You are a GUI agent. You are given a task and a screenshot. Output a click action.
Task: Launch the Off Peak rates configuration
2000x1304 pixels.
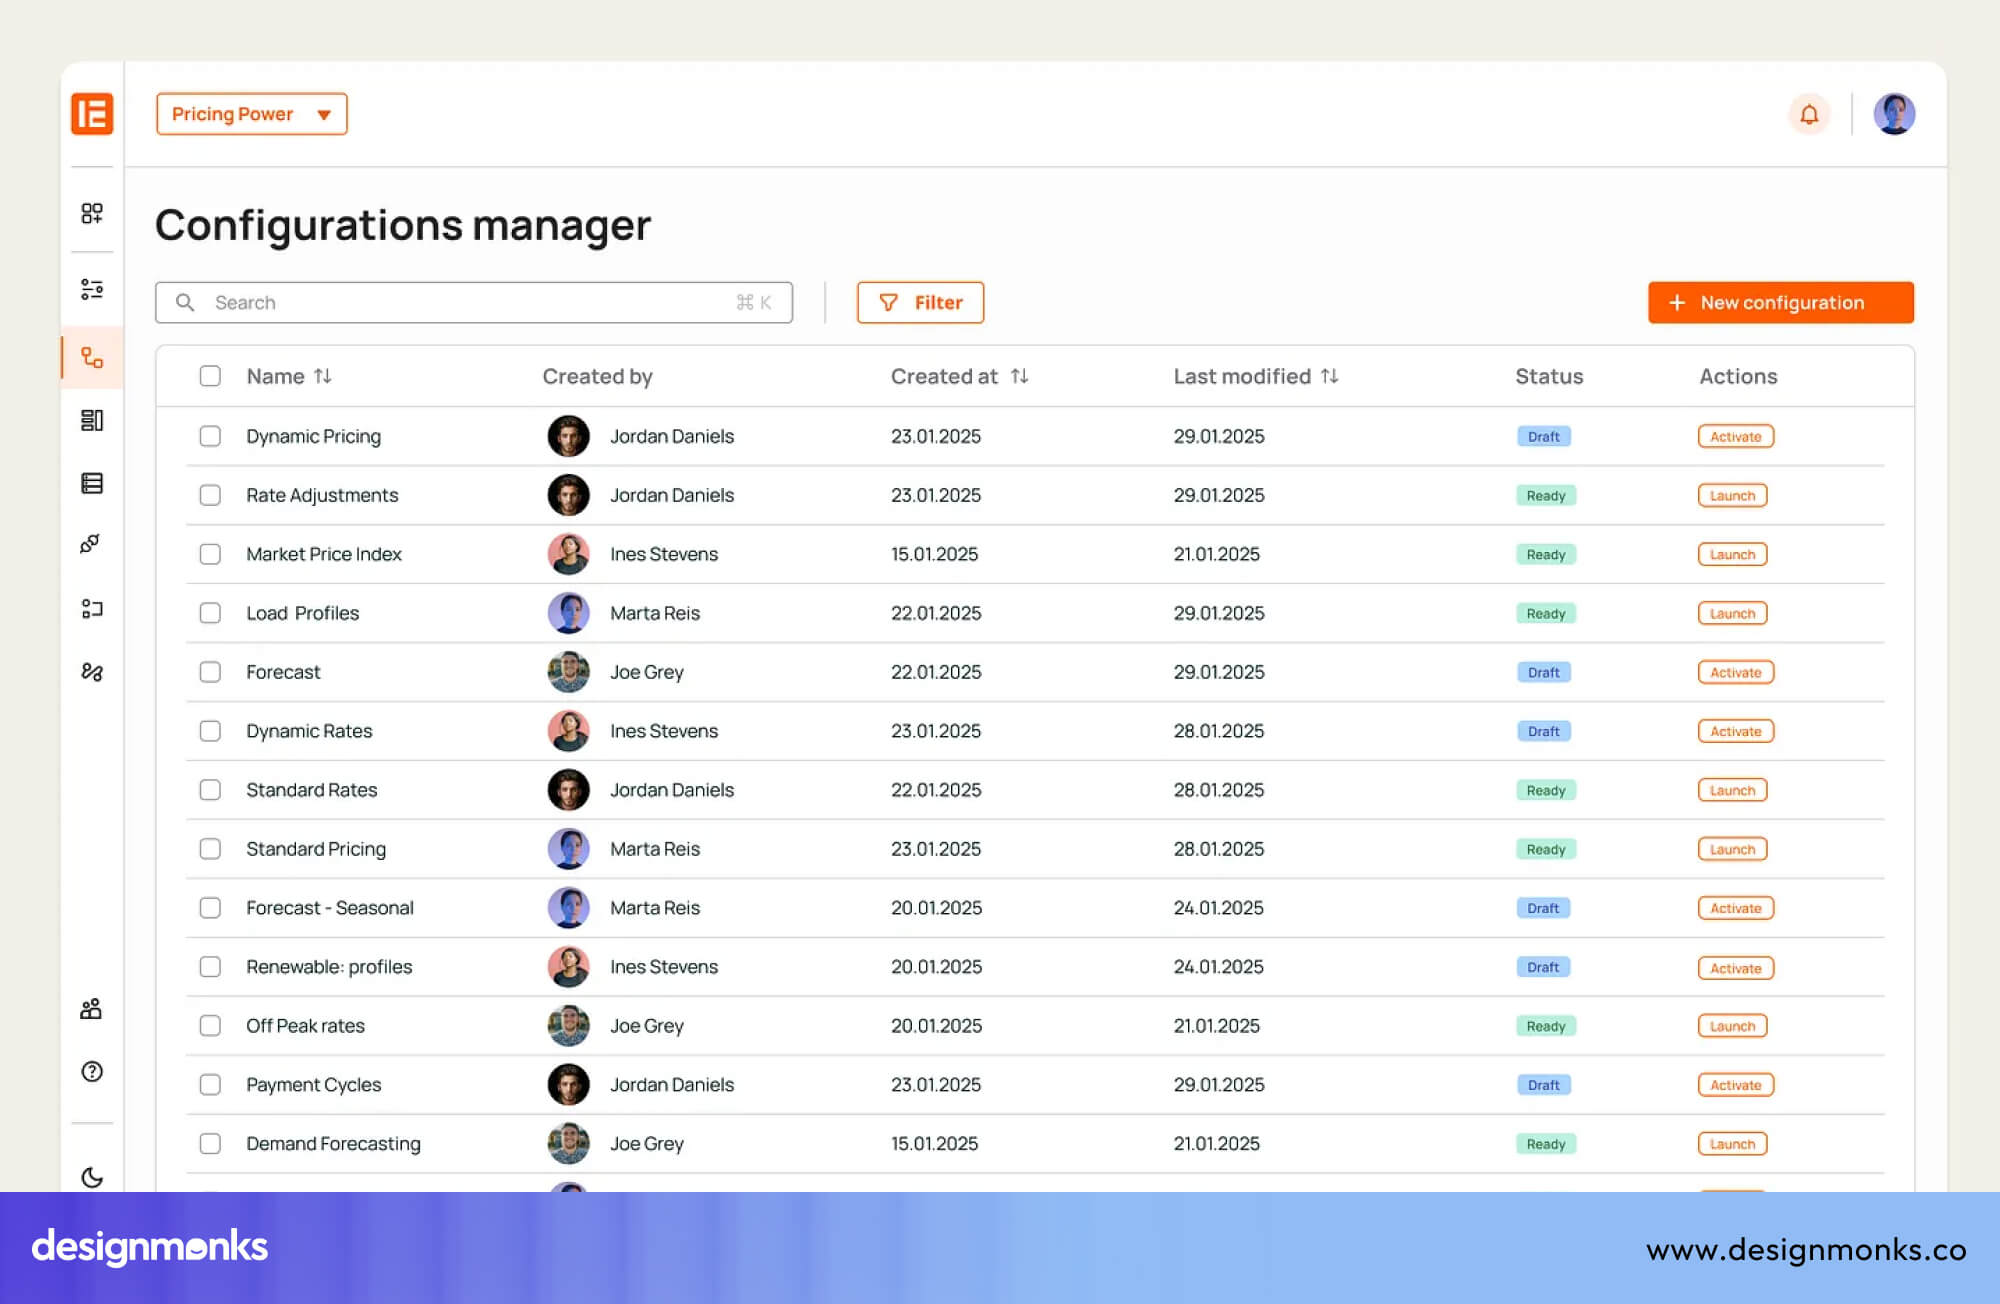pos(1733,1026)
